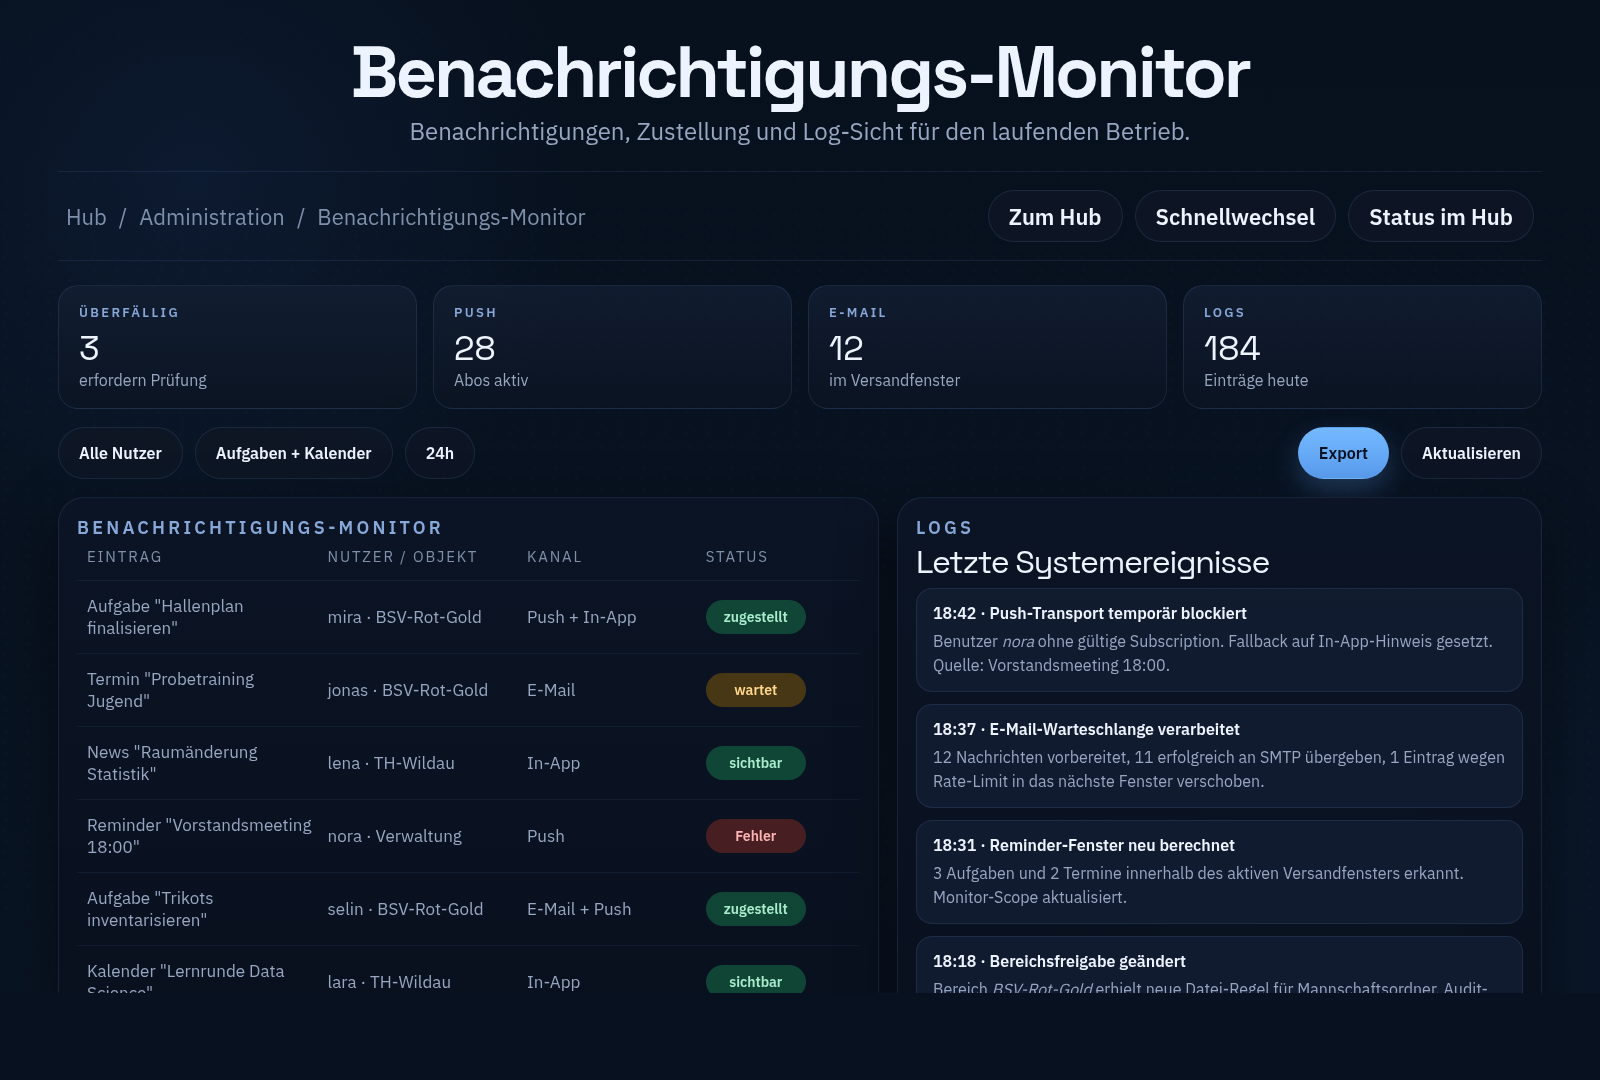Open the log entry Push-Transport temporär blockiert
Screen dimensions: 1600x1080
tap(1218, 640)
